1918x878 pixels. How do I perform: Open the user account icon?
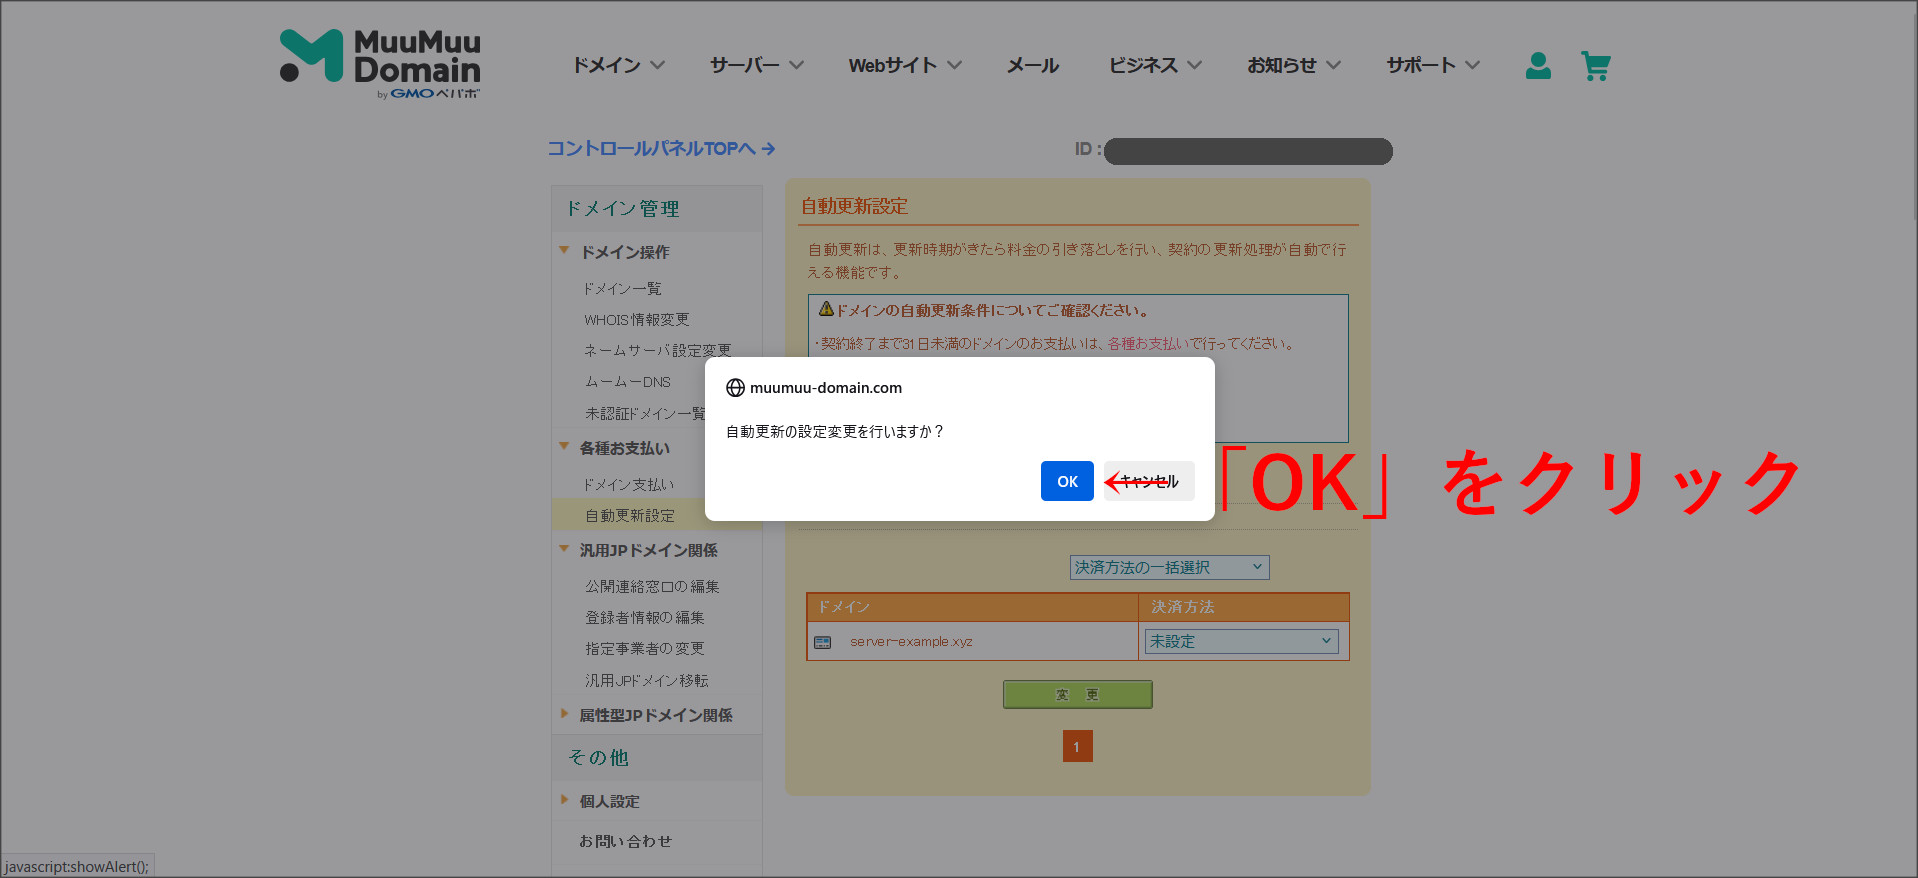[x=1538, y=66]
